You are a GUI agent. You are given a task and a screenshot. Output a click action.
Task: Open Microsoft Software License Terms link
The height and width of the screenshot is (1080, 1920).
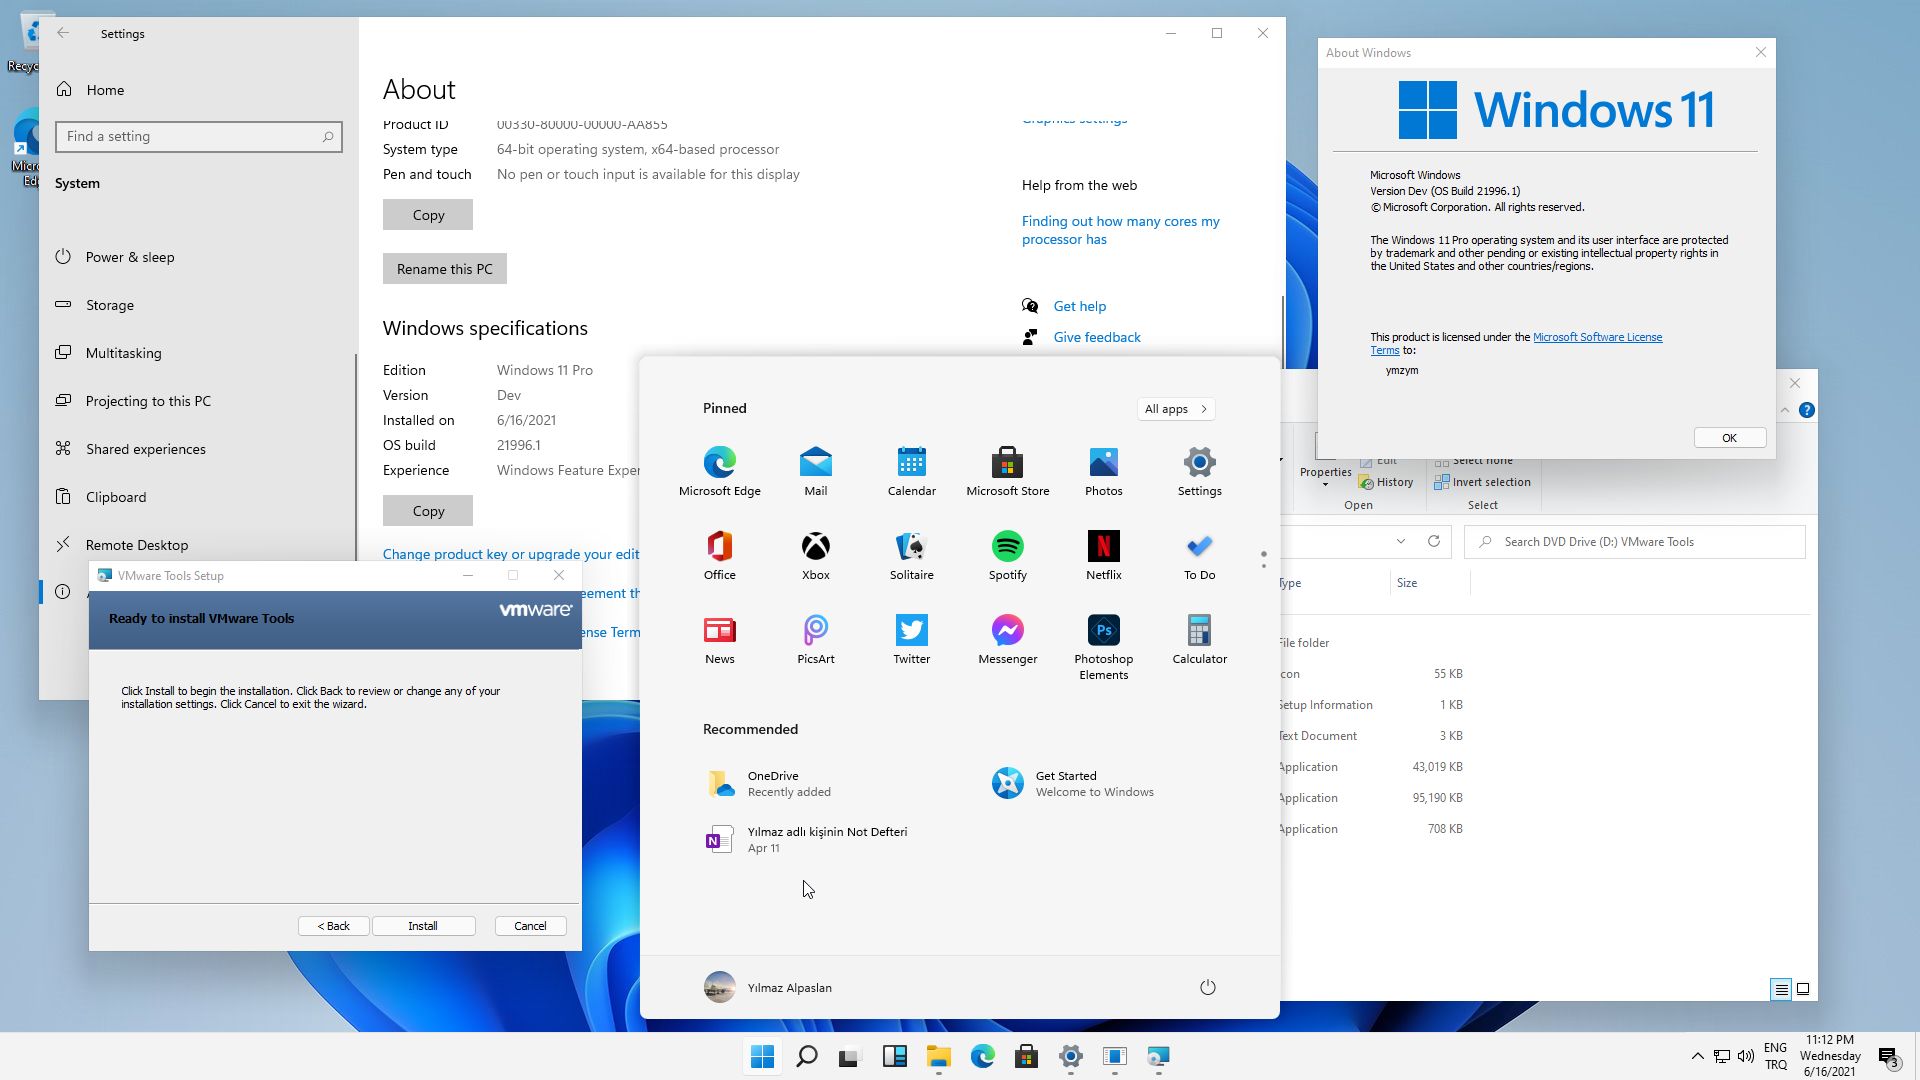[x=1597, y=337]
